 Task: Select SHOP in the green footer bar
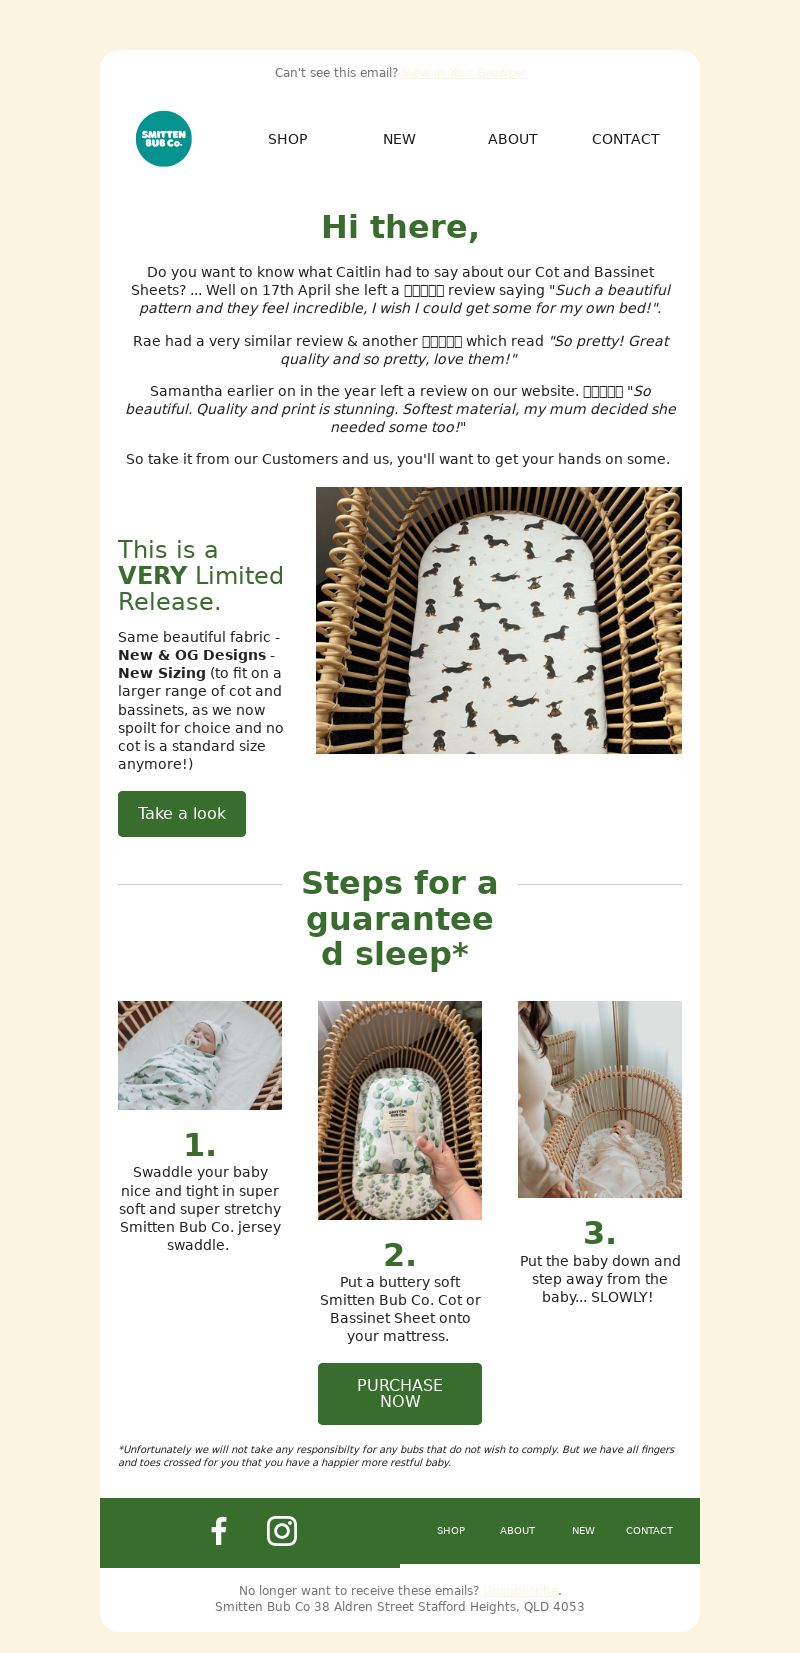pyautogui.click(x=451, y=1531)
